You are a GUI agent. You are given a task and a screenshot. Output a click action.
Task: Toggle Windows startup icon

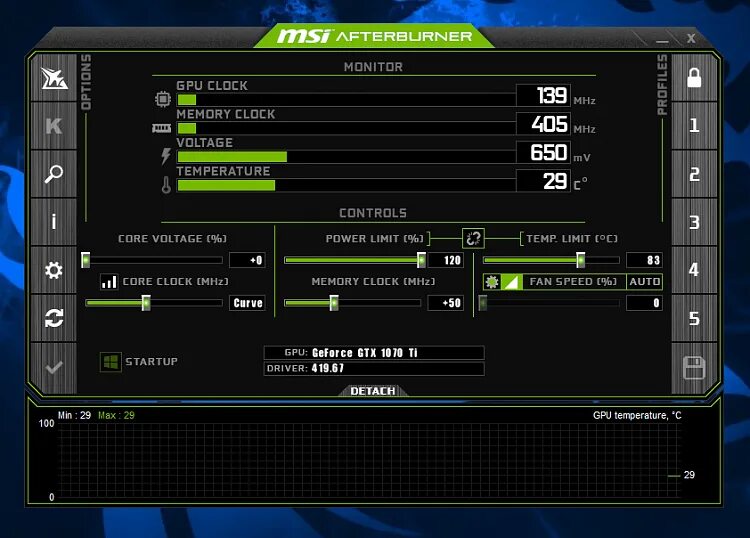click(x=110, y=362)
